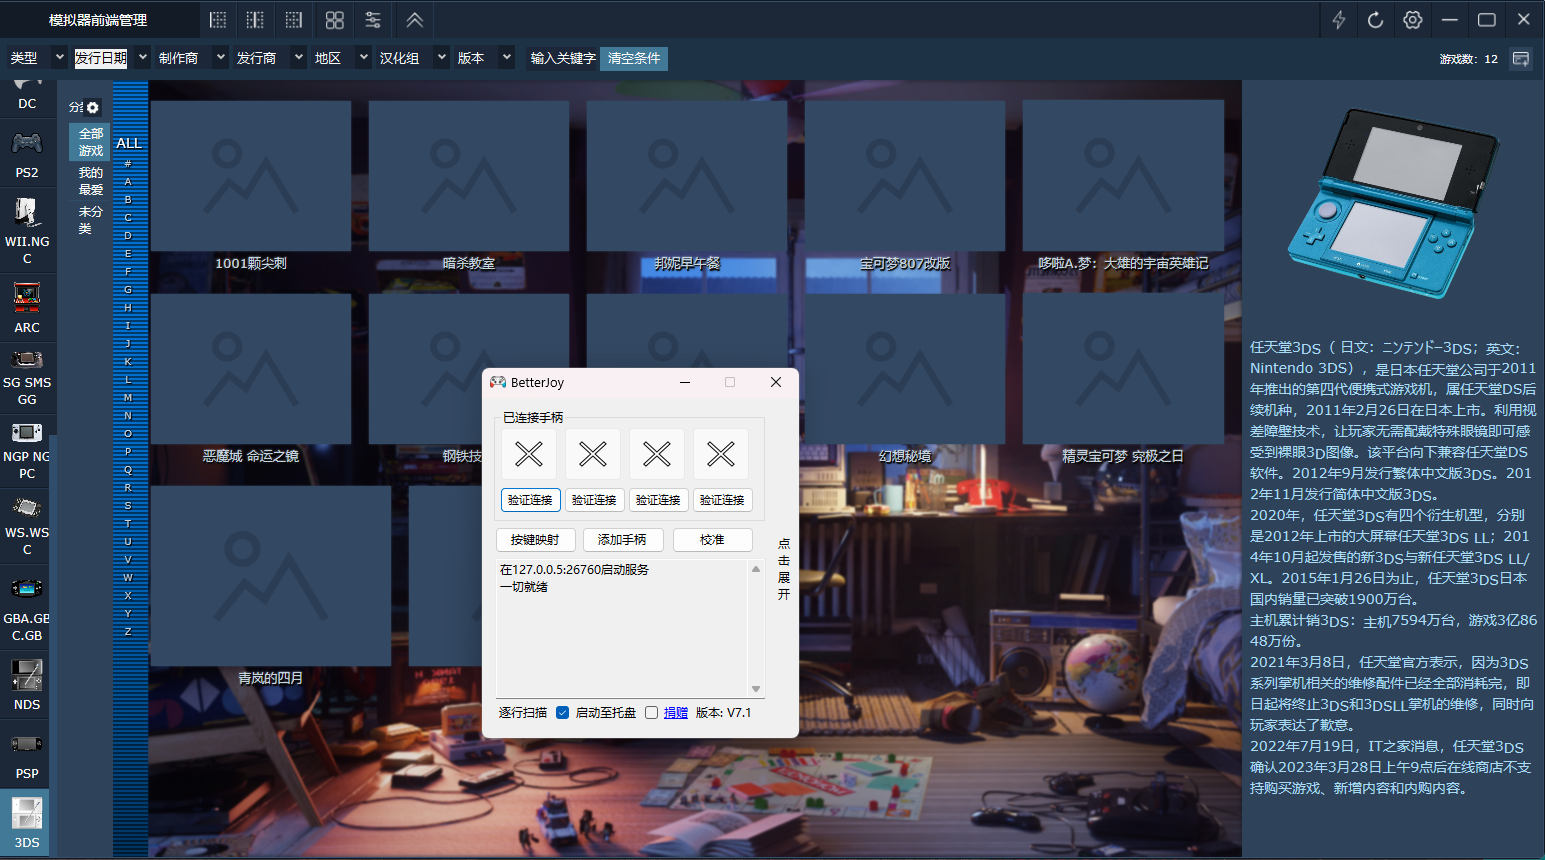The height and width of the screenshot is (860, 1545).
Task: Click the 清空条件 button
Action: click(634, 59)
